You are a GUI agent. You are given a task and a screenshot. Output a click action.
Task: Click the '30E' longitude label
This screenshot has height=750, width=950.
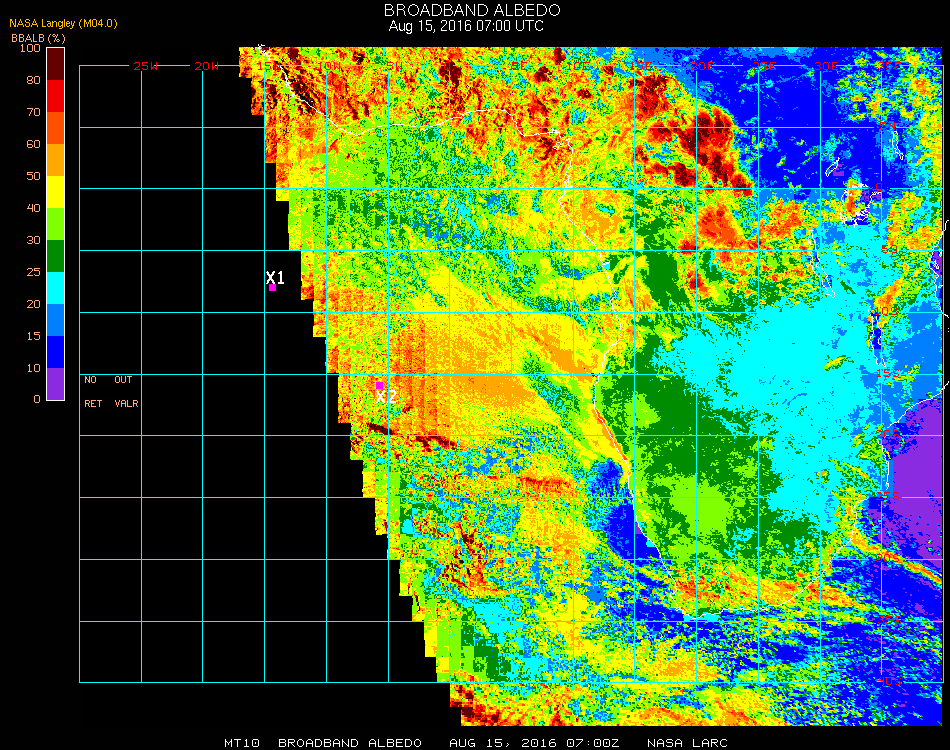click(826, 66)
